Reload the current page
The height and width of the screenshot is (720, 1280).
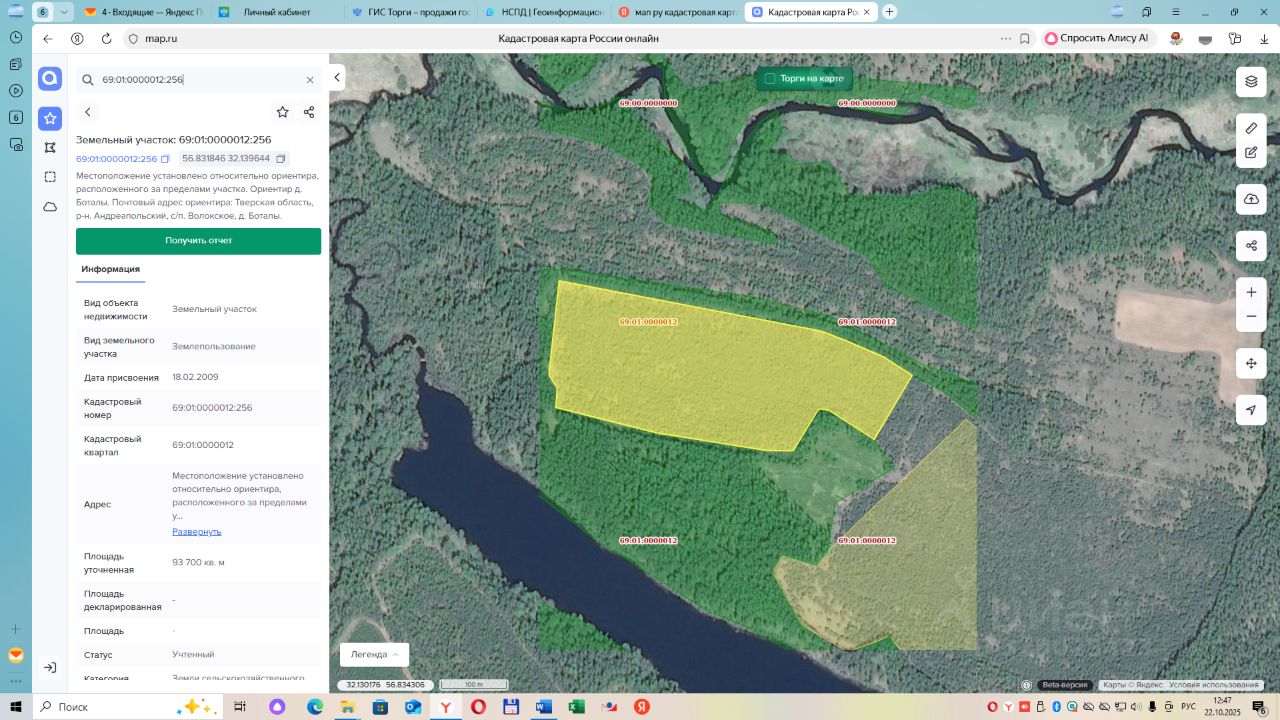tap(106, 38)
